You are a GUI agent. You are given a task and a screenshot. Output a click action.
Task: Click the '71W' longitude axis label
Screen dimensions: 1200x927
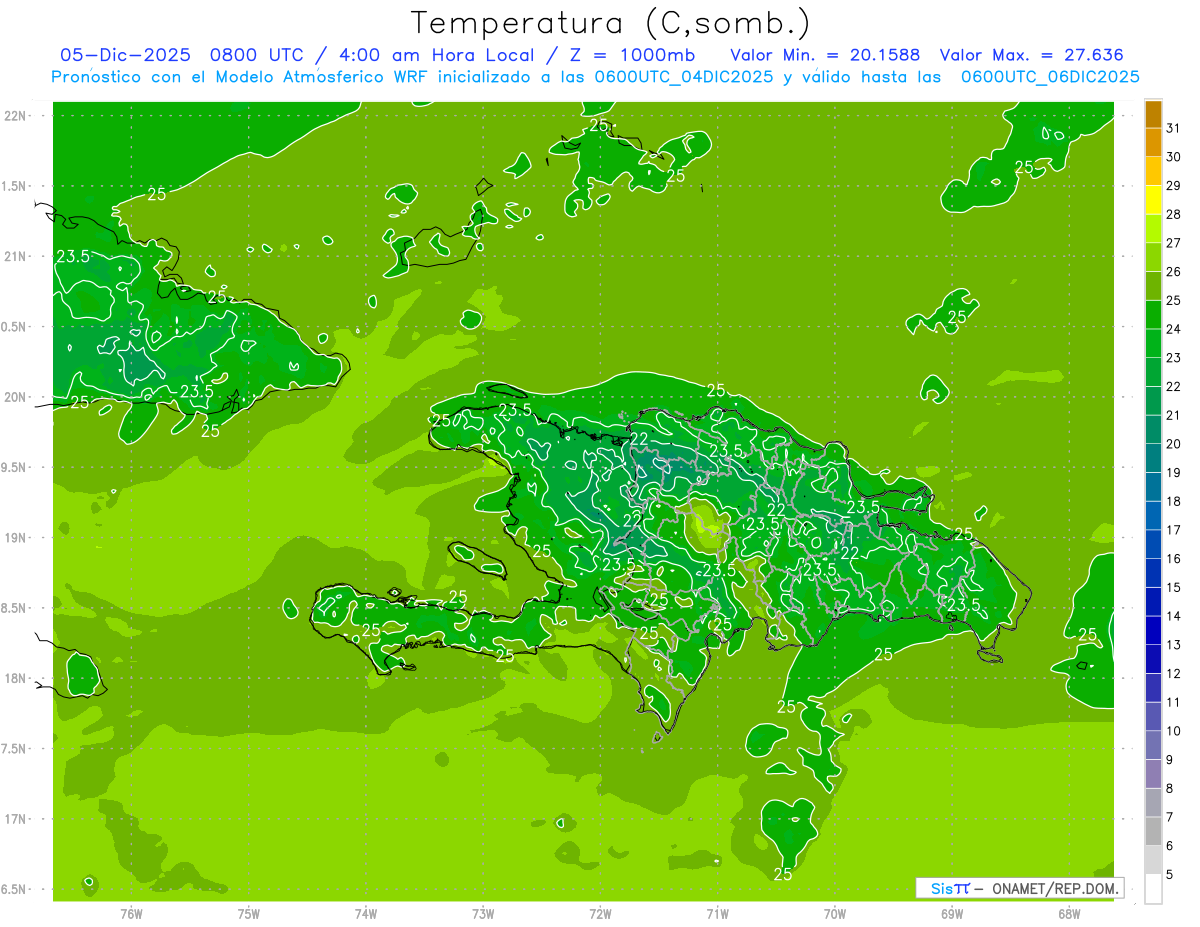pyautogui.click(x=717, y=914)
